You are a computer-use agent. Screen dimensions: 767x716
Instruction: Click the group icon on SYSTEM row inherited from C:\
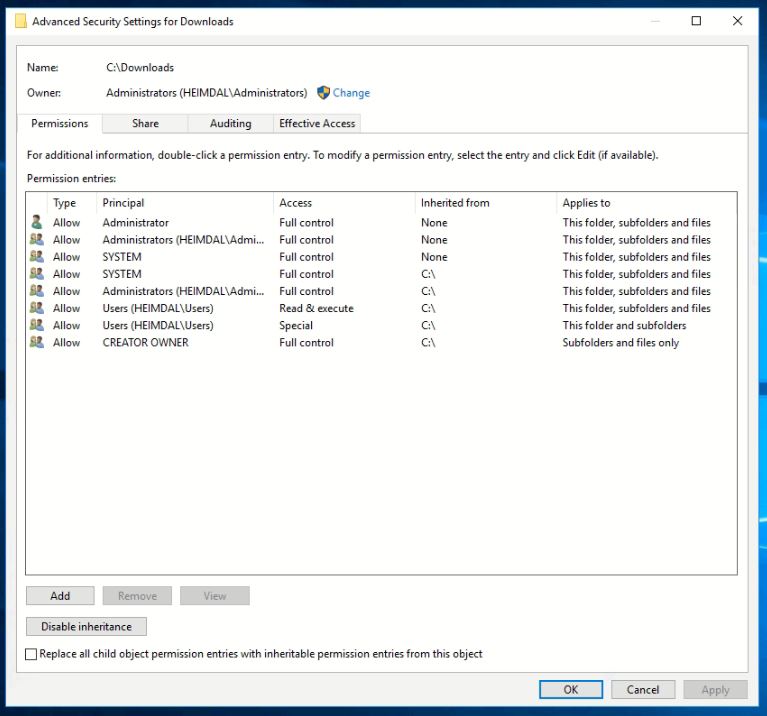click(37, 273)
